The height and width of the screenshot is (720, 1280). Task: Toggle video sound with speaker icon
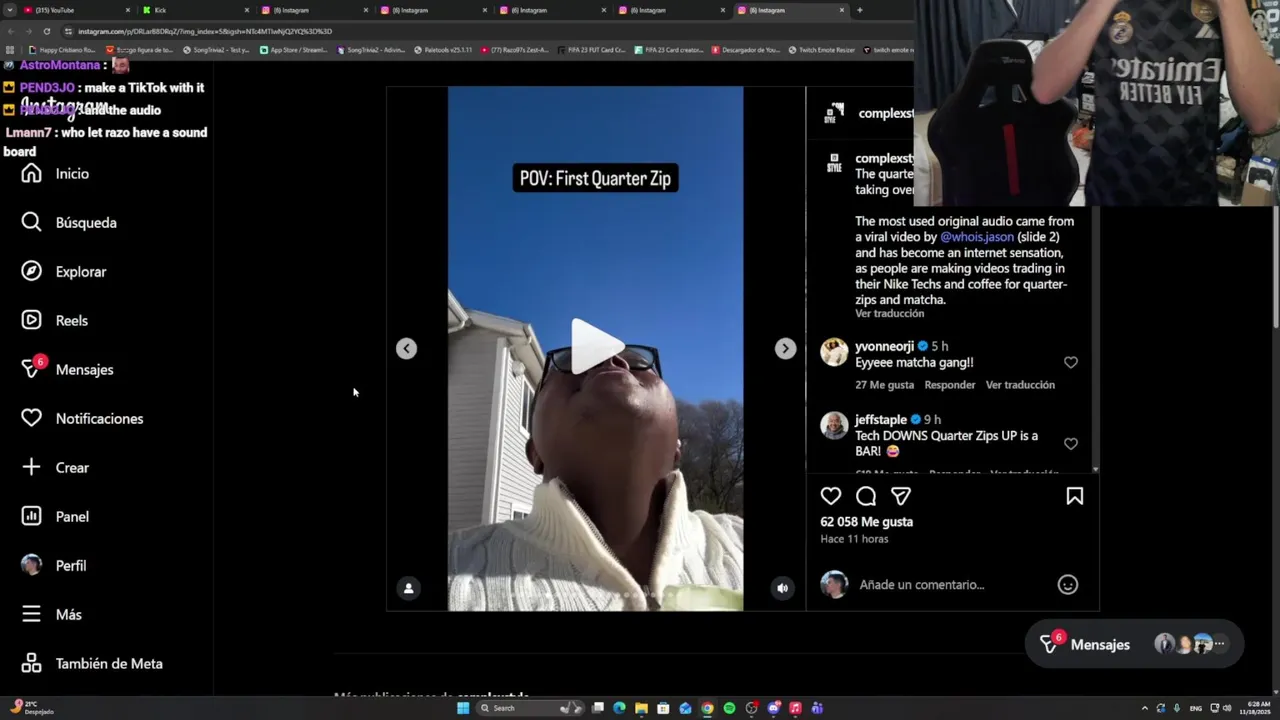tap(783, 588)
